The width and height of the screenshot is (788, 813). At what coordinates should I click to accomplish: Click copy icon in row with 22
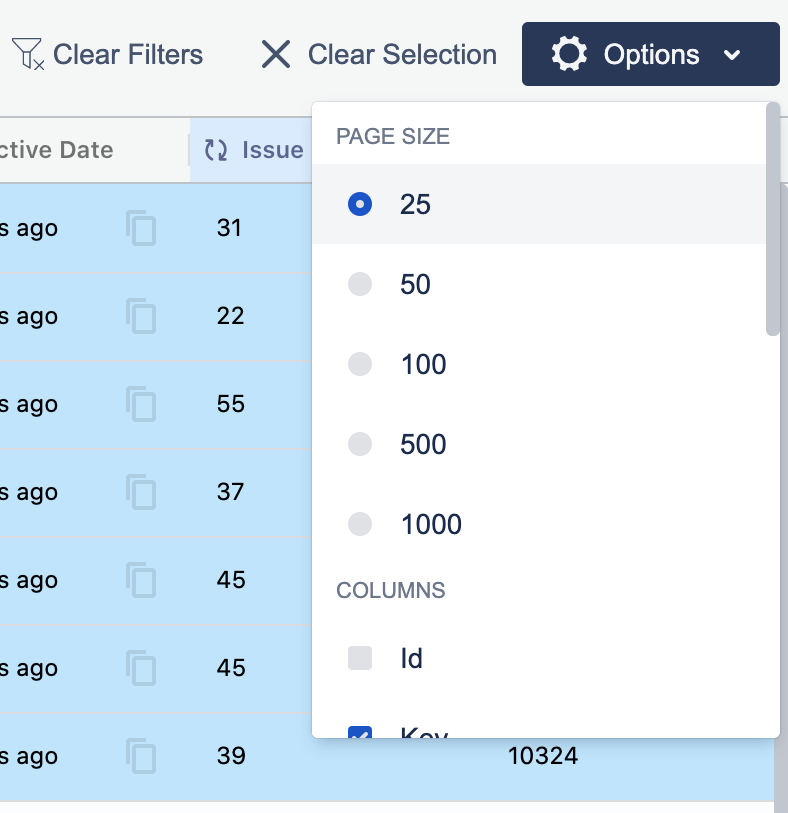(x=141, y=316)
